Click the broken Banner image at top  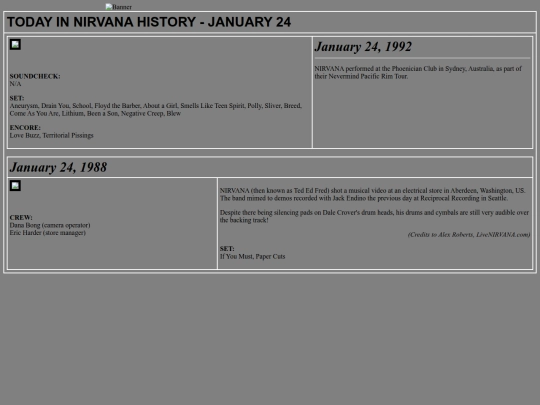(x=118, y=7)
